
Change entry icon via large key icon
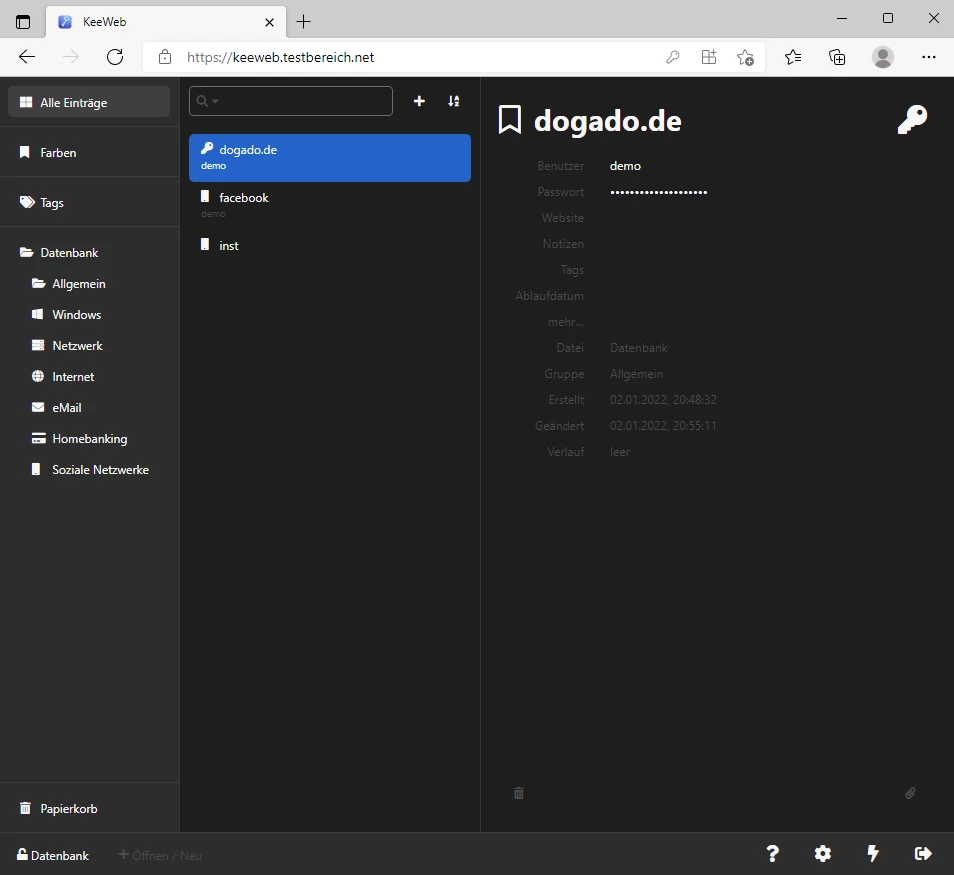[x=912, y=120]
